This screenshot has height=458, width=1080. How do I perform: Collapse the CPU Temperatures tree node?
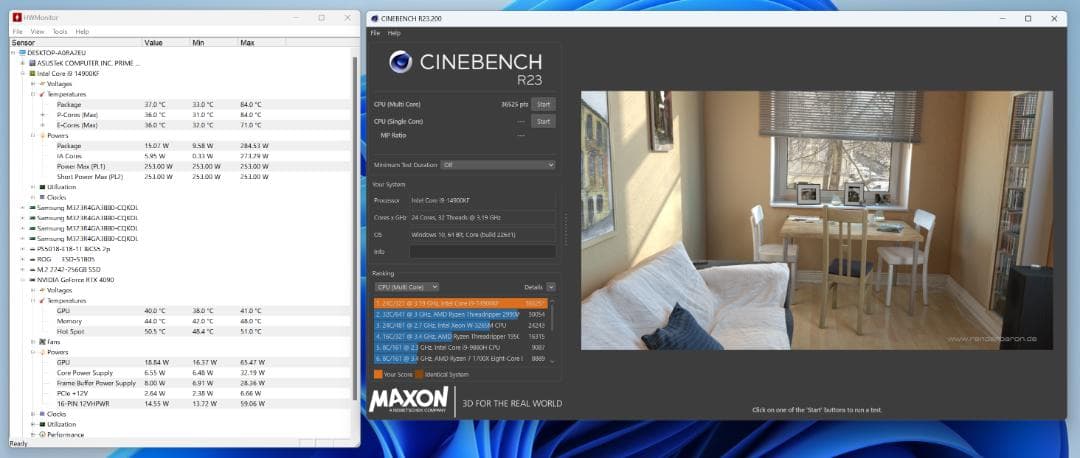coord(32,94)
